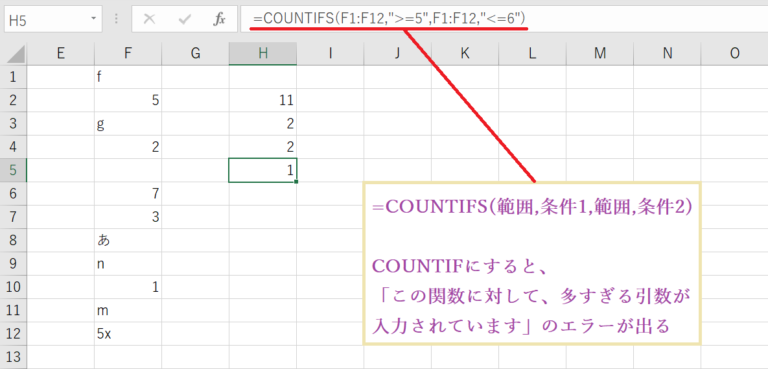
Task: Click the Insert Function fx icon
Action: (219, 19)
